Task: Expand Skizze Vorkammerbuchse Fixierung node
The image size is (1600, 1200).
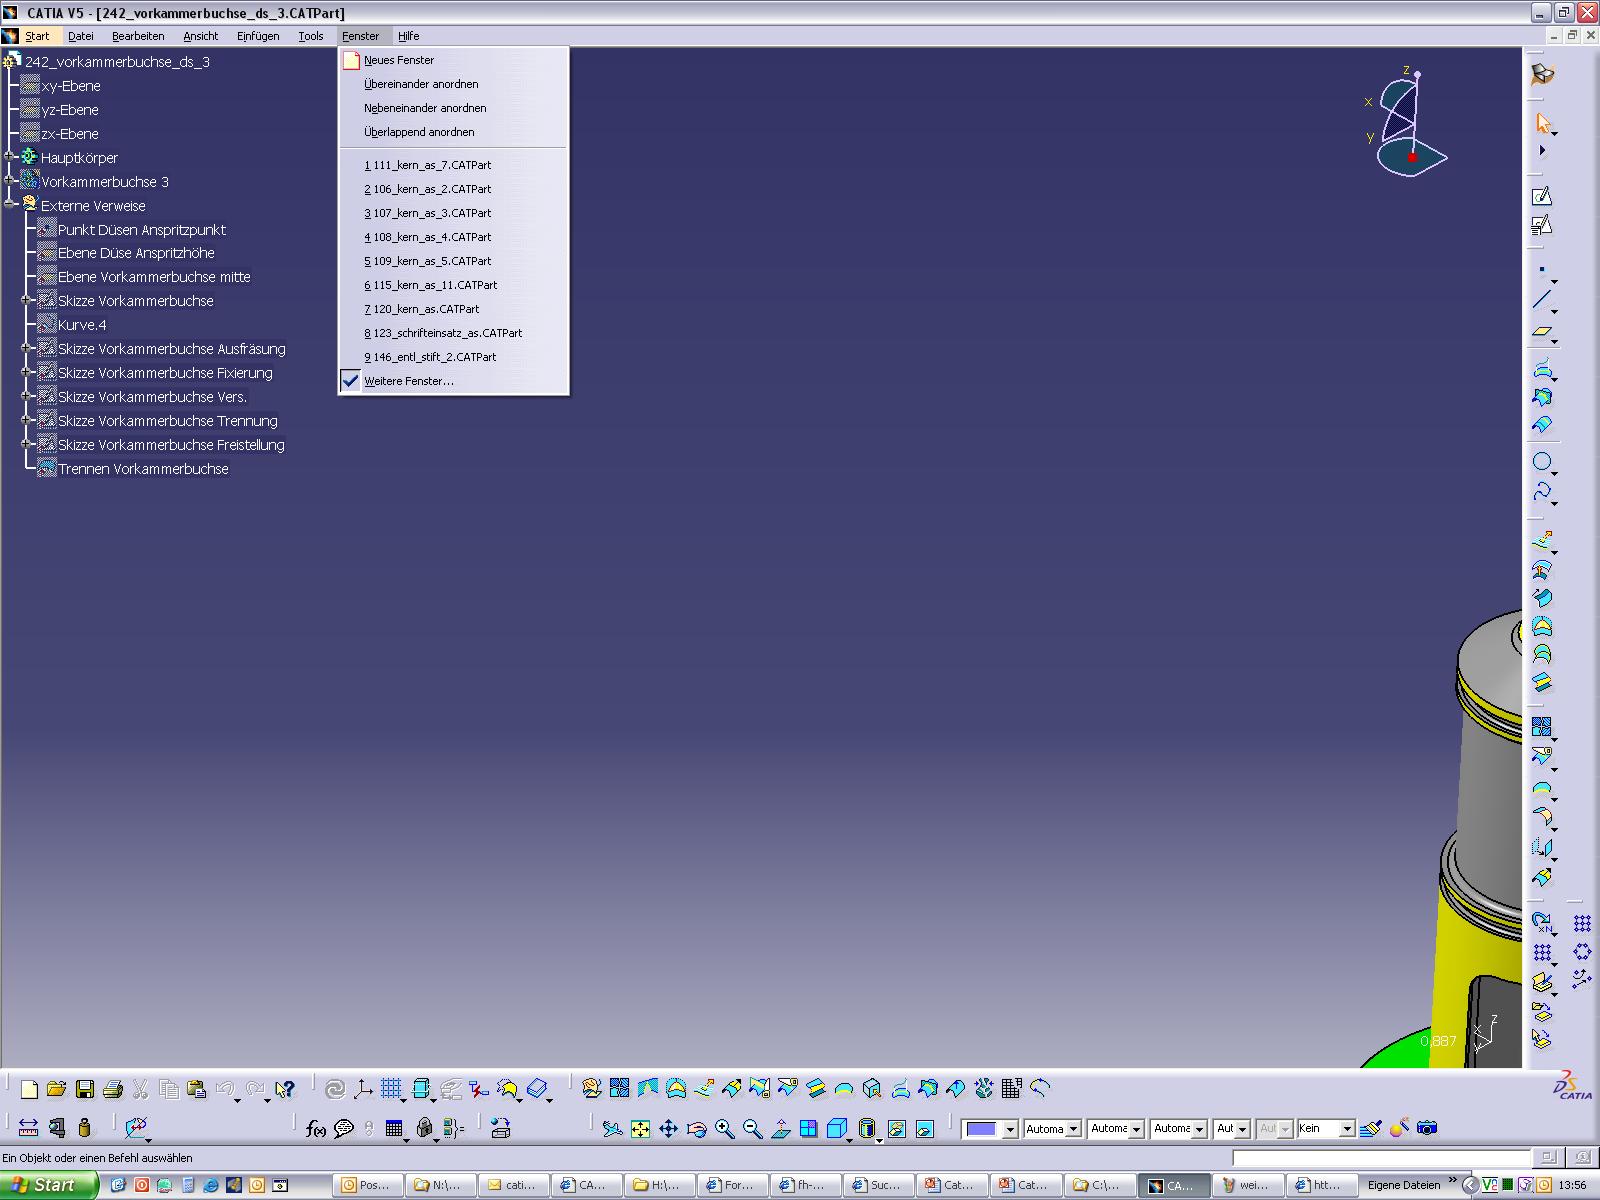Action: [27, 372]
